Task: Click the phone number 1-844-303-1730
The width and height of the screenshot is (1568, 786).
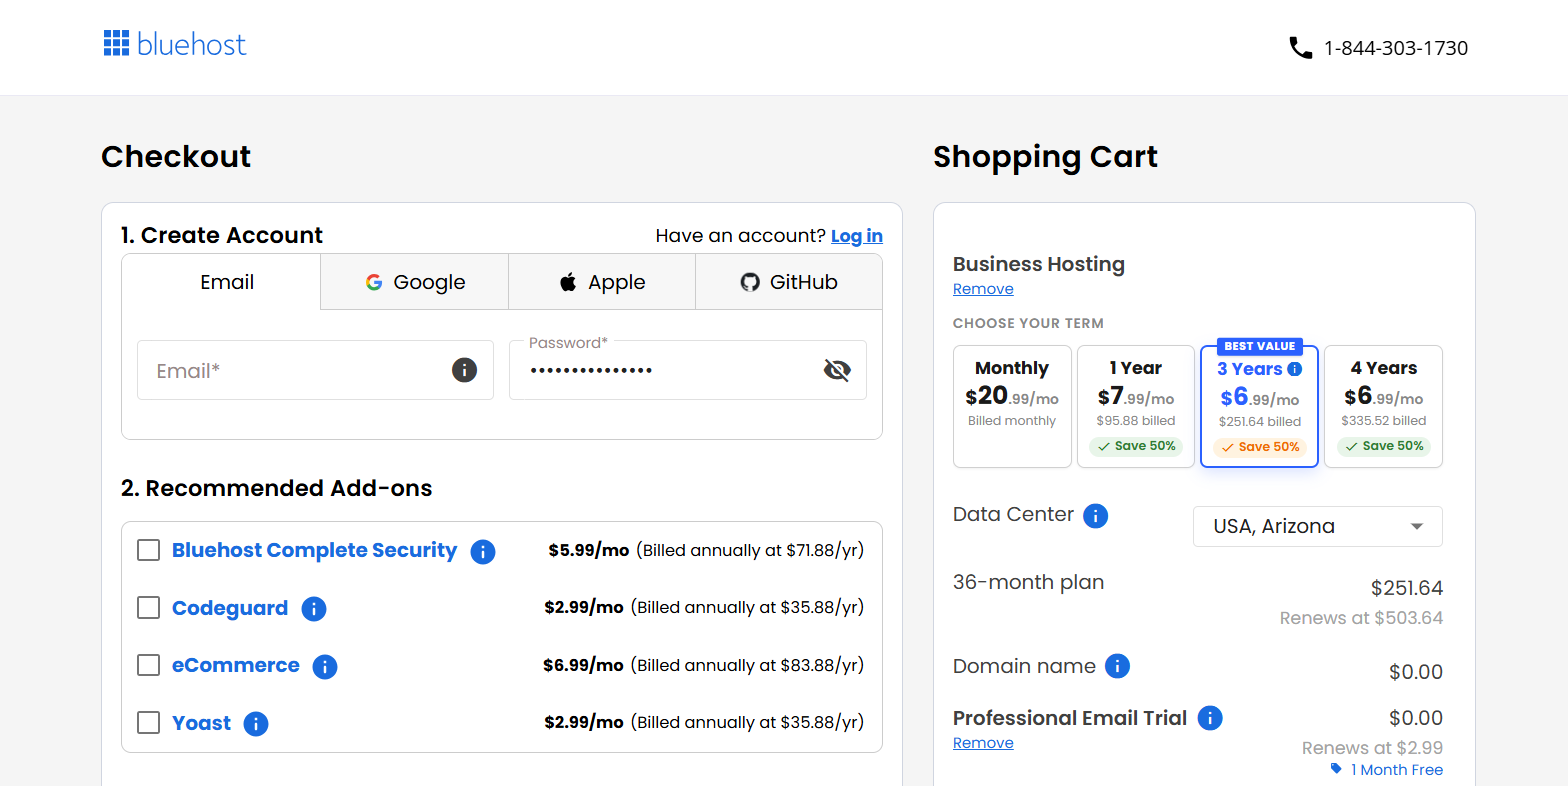Action: tap(1396, 48)
